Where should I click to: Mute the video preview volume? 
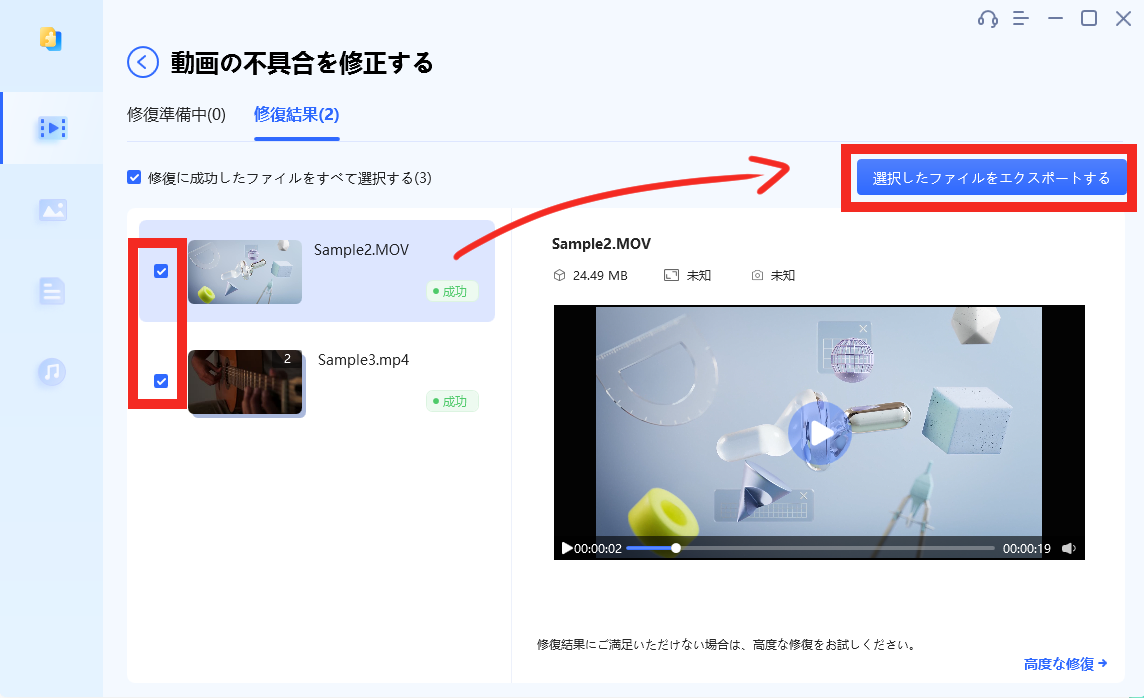tap(1069, 548)
